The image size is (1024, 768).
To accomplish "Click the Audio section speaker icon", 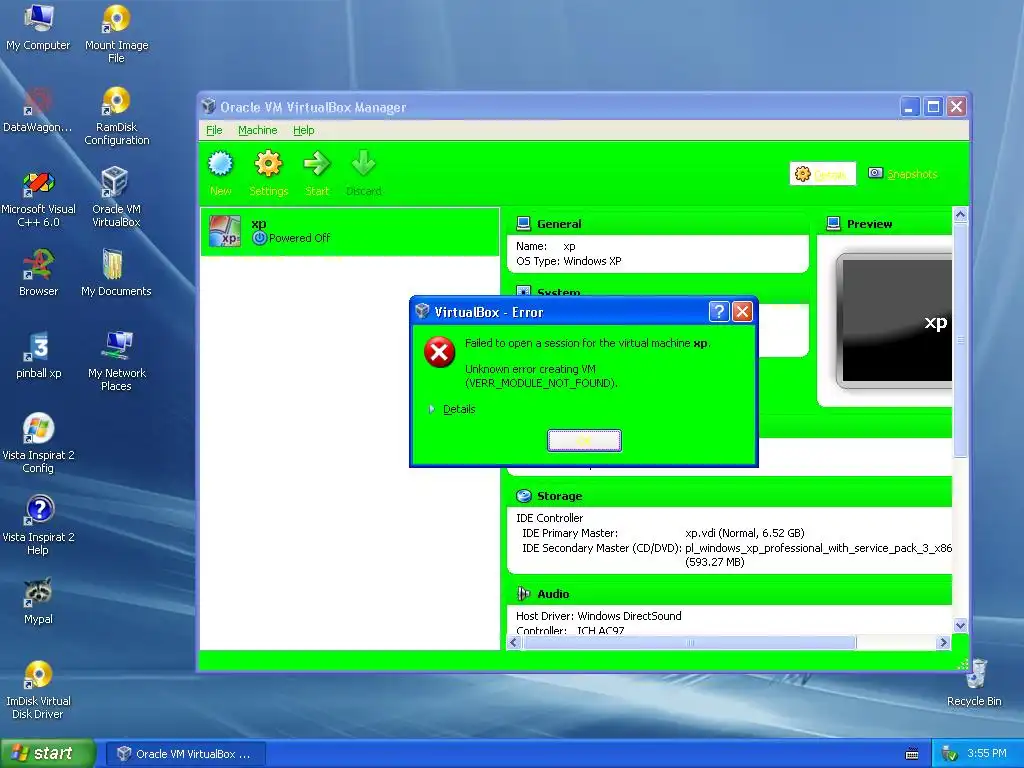I will [x=524, y=594].
